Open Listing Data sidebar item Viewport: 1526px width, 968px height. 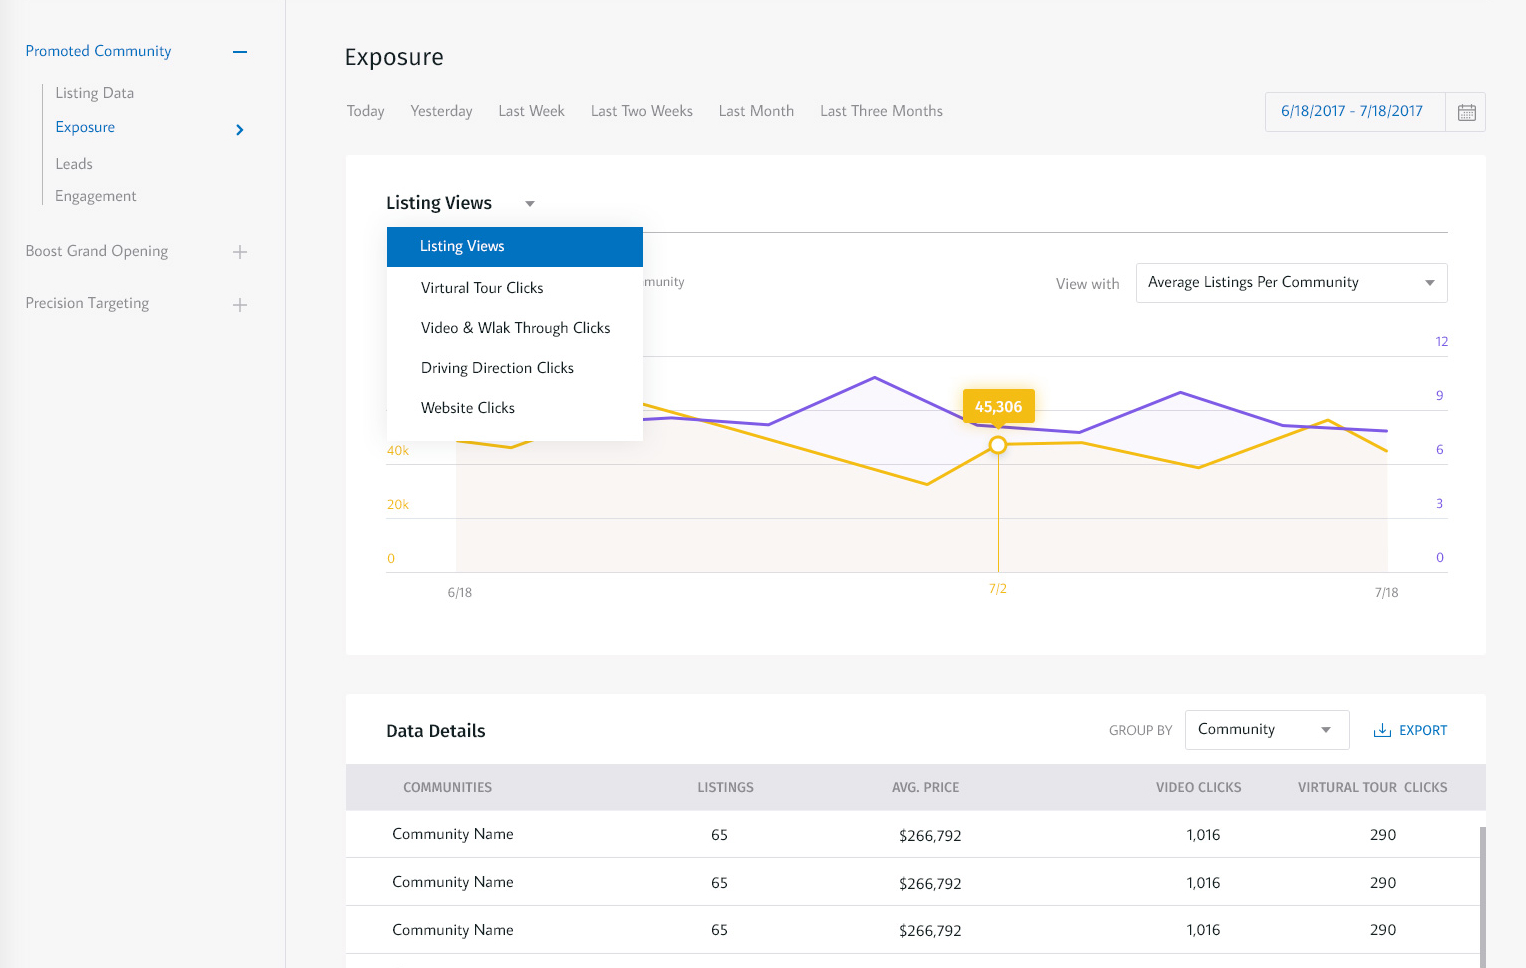point(94,93)
